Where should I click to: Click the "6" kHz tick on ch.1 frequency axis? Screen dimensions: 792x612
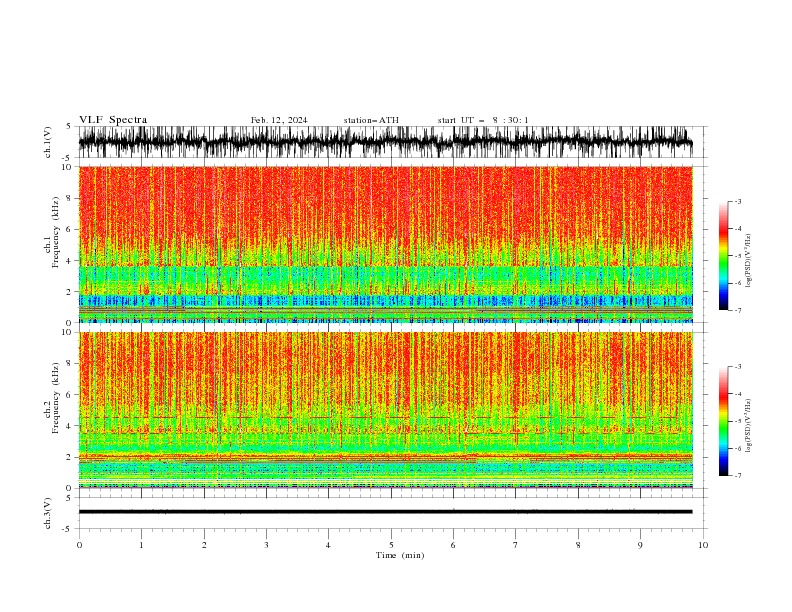point(71,230)
